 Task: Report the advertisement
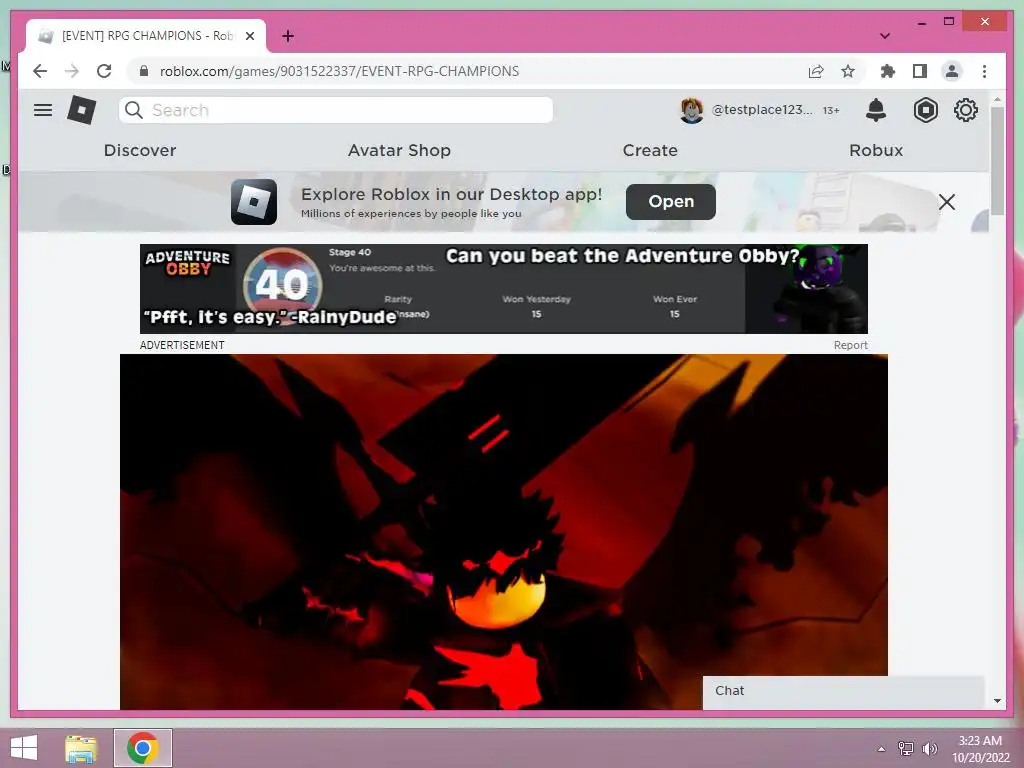[850, 345]
